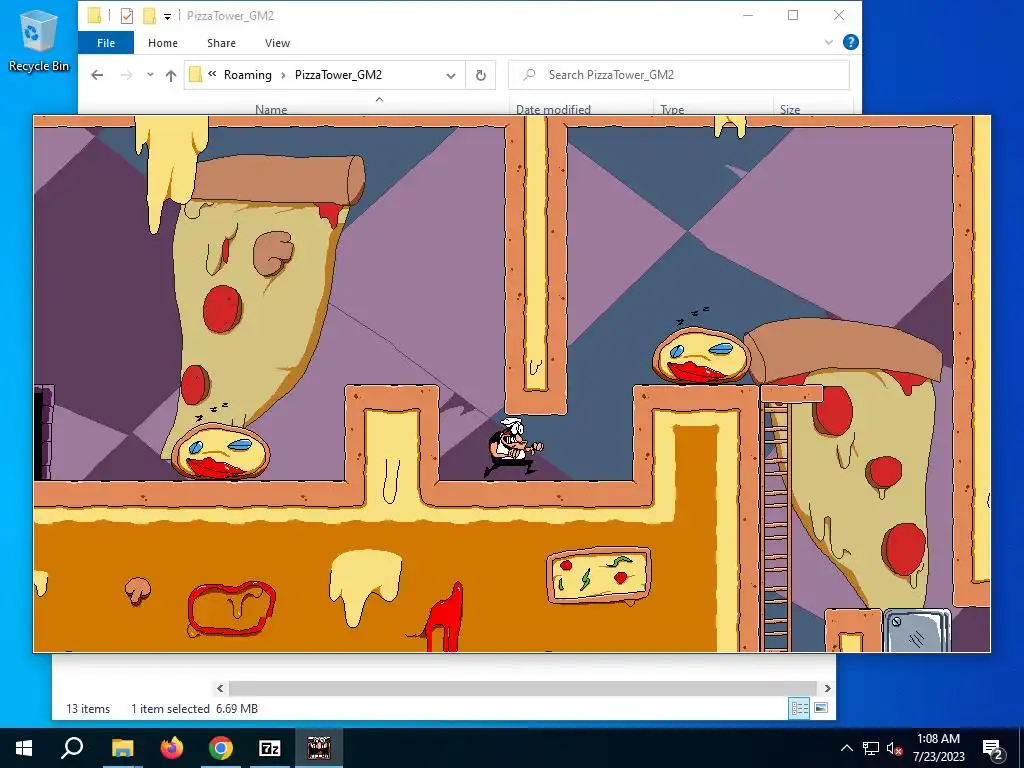The width and height of the screenshot is (1024, 768).
Task: Expand the Explorer ribbon chevron
Action: (829, 42)
